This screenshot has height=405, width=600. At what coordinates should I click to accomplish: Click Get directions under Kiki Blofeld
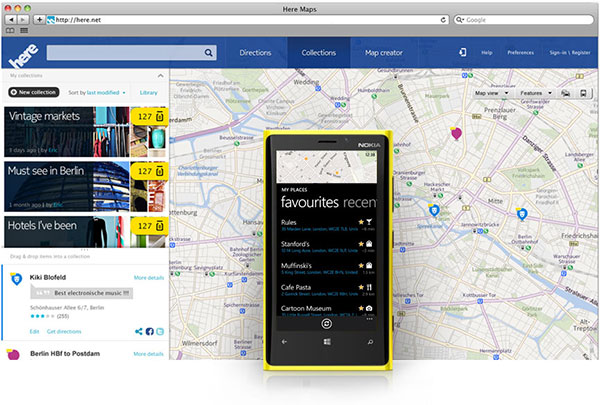[64, 332]
